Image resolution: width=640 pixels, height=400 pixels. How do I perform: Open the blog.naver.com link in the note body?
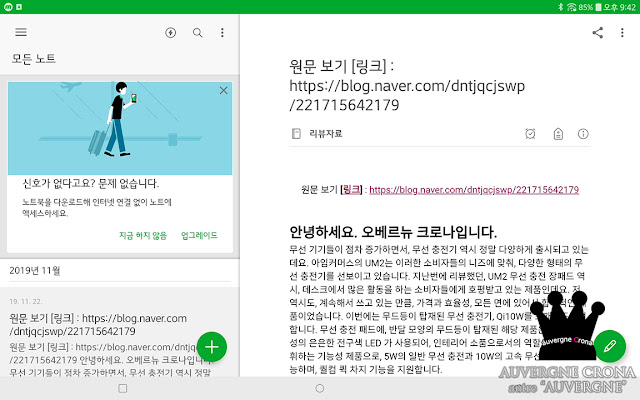point(474,189)
